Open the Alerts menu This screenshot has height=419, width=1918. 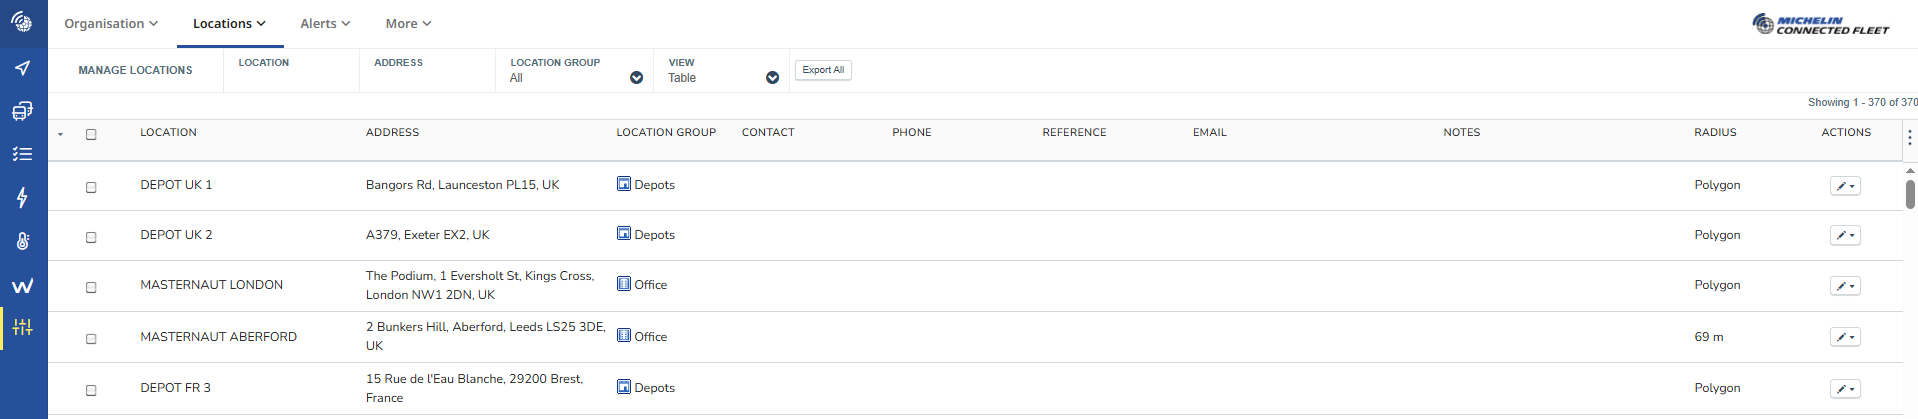(x=325, y=24)
